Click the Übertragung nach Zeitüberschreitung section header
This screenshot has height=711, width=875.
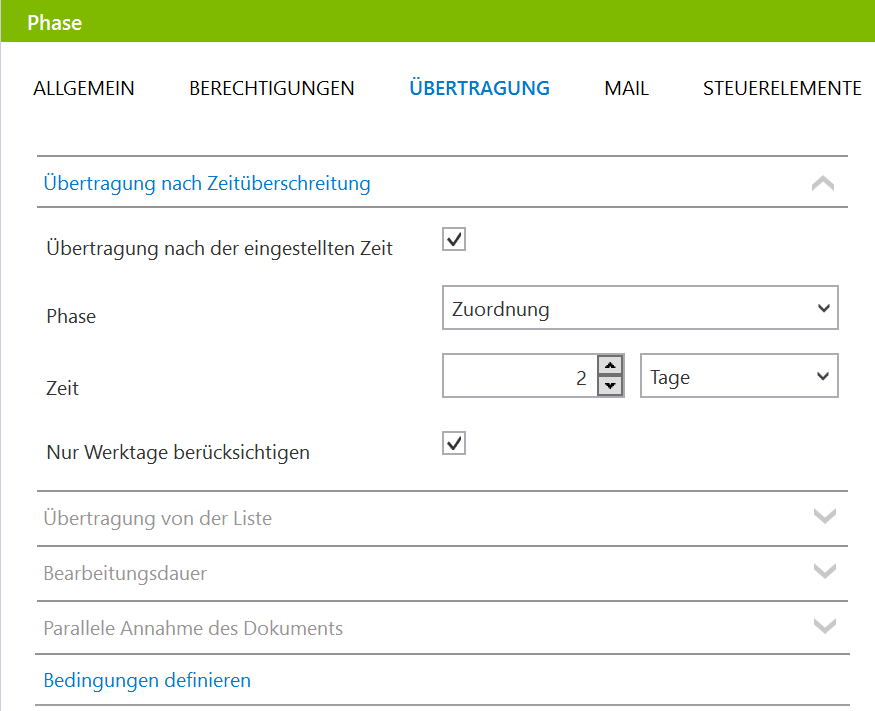click(x=207, y=183)
